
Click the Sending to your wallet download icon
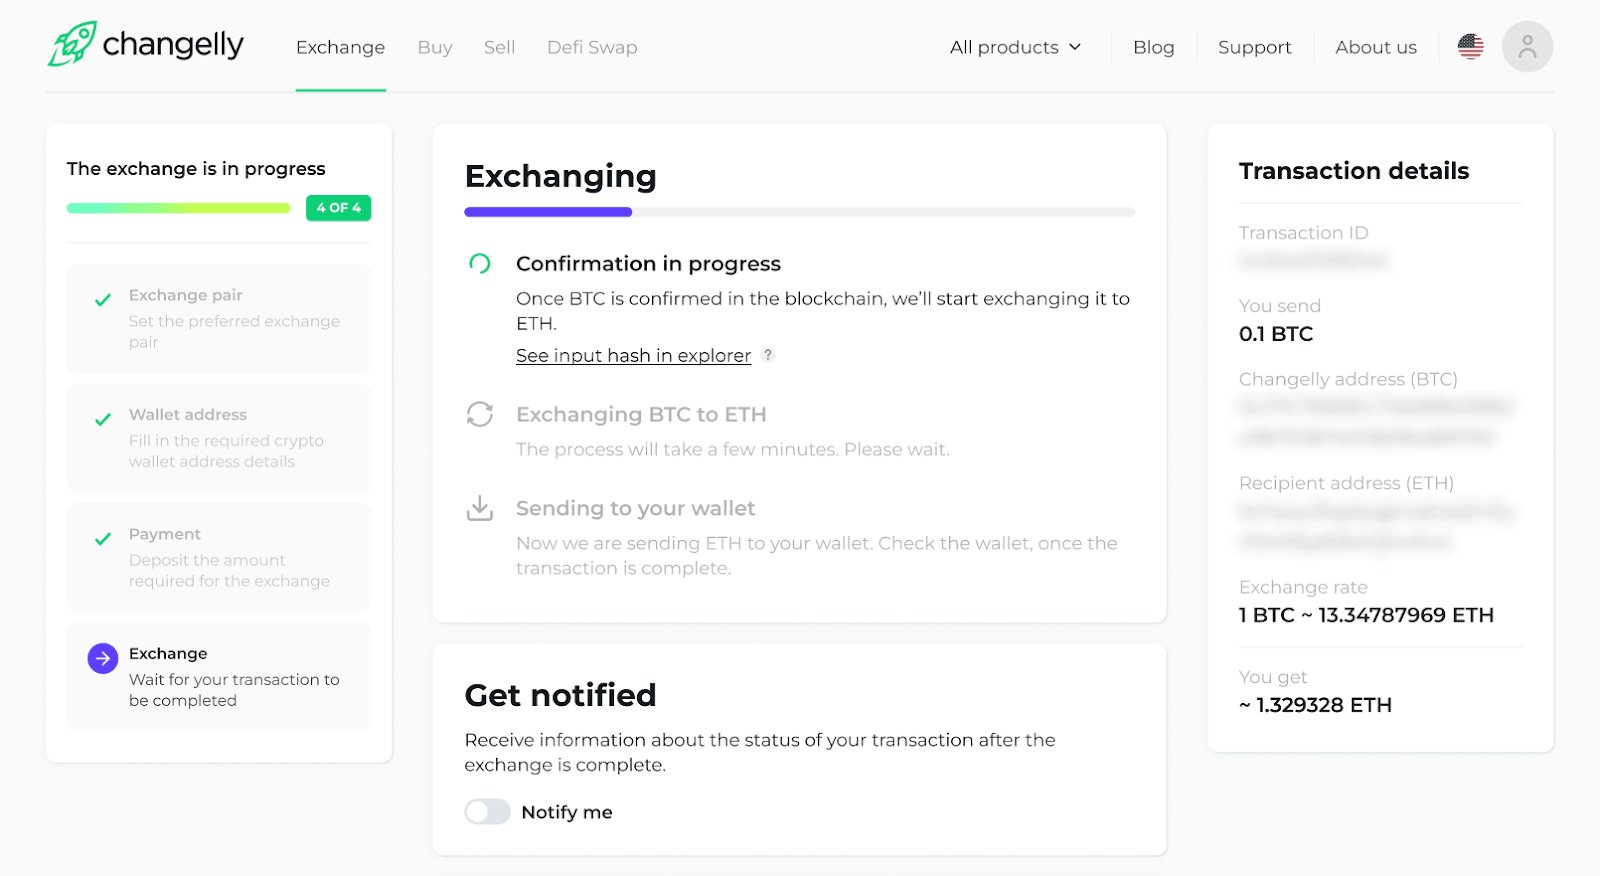click(x=480, y=508)
